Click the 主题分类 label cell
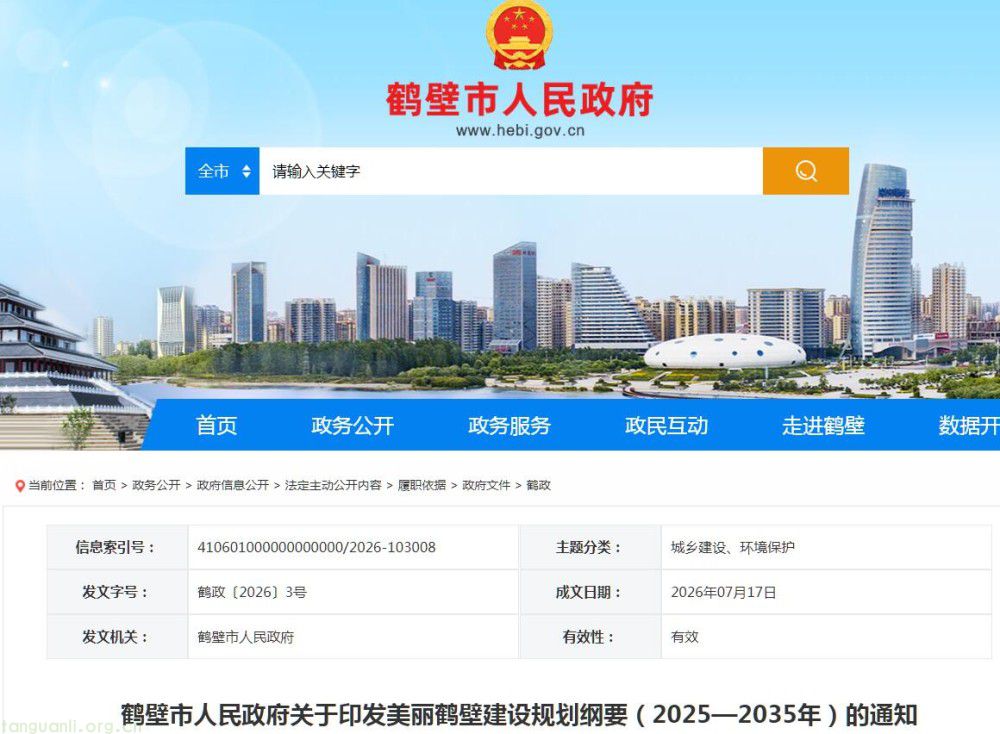The width and height of the screenshot is (1000, 734). [x=591, y=547]
